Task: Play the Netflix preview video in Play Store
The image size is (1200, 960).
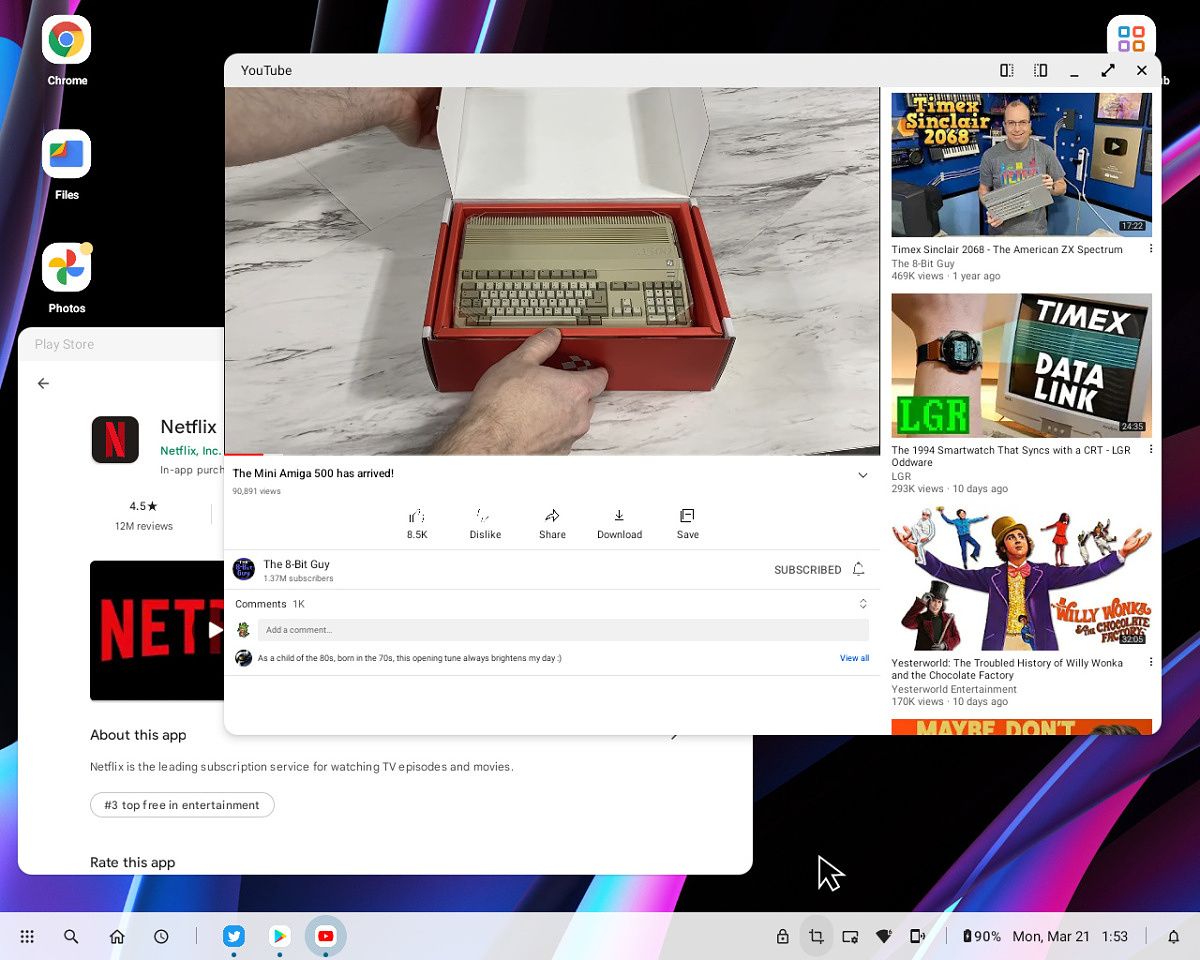Action: click(214, 630)
